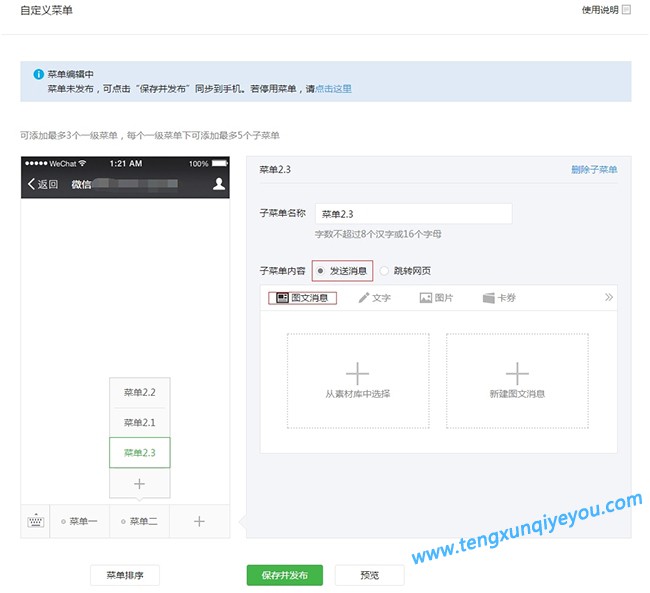Viewport: 650px width, 593px height.
Task: Switch to the 卡券 tab
Action: [x=499, y=298]
